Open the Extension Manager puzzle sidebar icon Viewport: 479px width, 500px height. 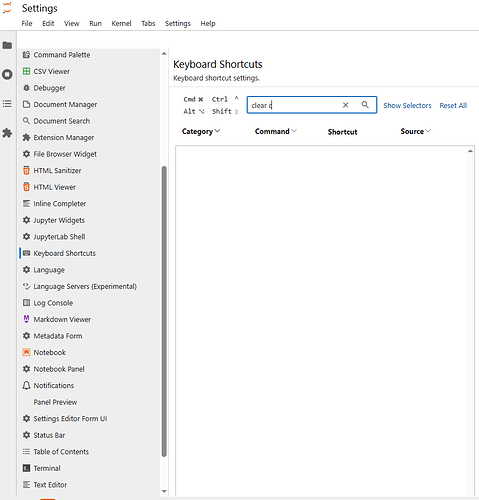tap(7, 133)
